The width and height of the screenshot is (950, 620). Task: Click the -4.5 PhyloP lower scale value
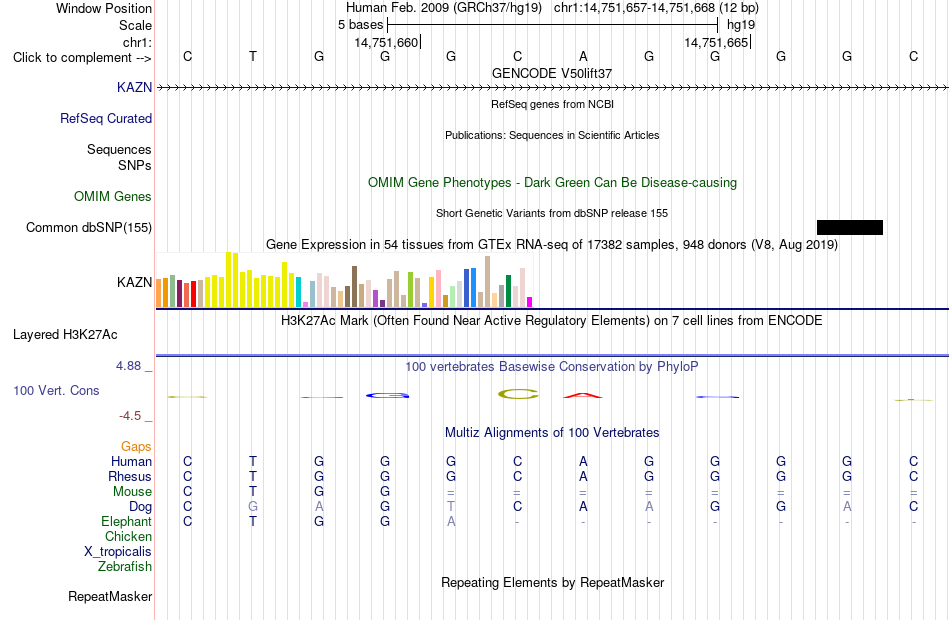[x=130, y=416]
